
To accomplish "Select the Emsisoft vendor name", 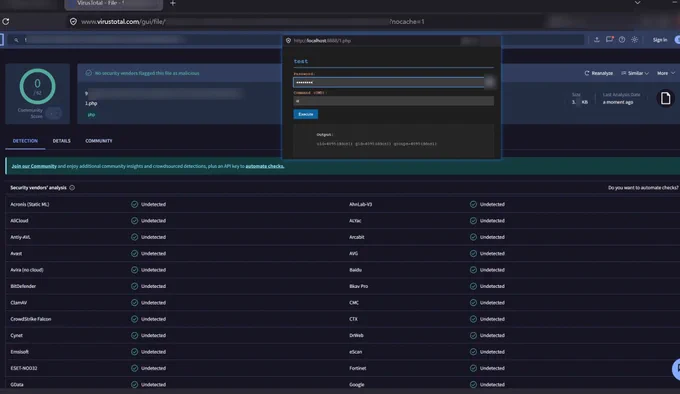I will 20,352.
